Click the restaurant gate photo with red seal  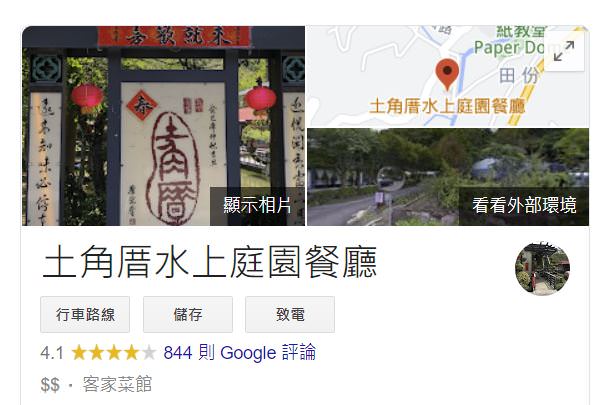pos(164,126)
